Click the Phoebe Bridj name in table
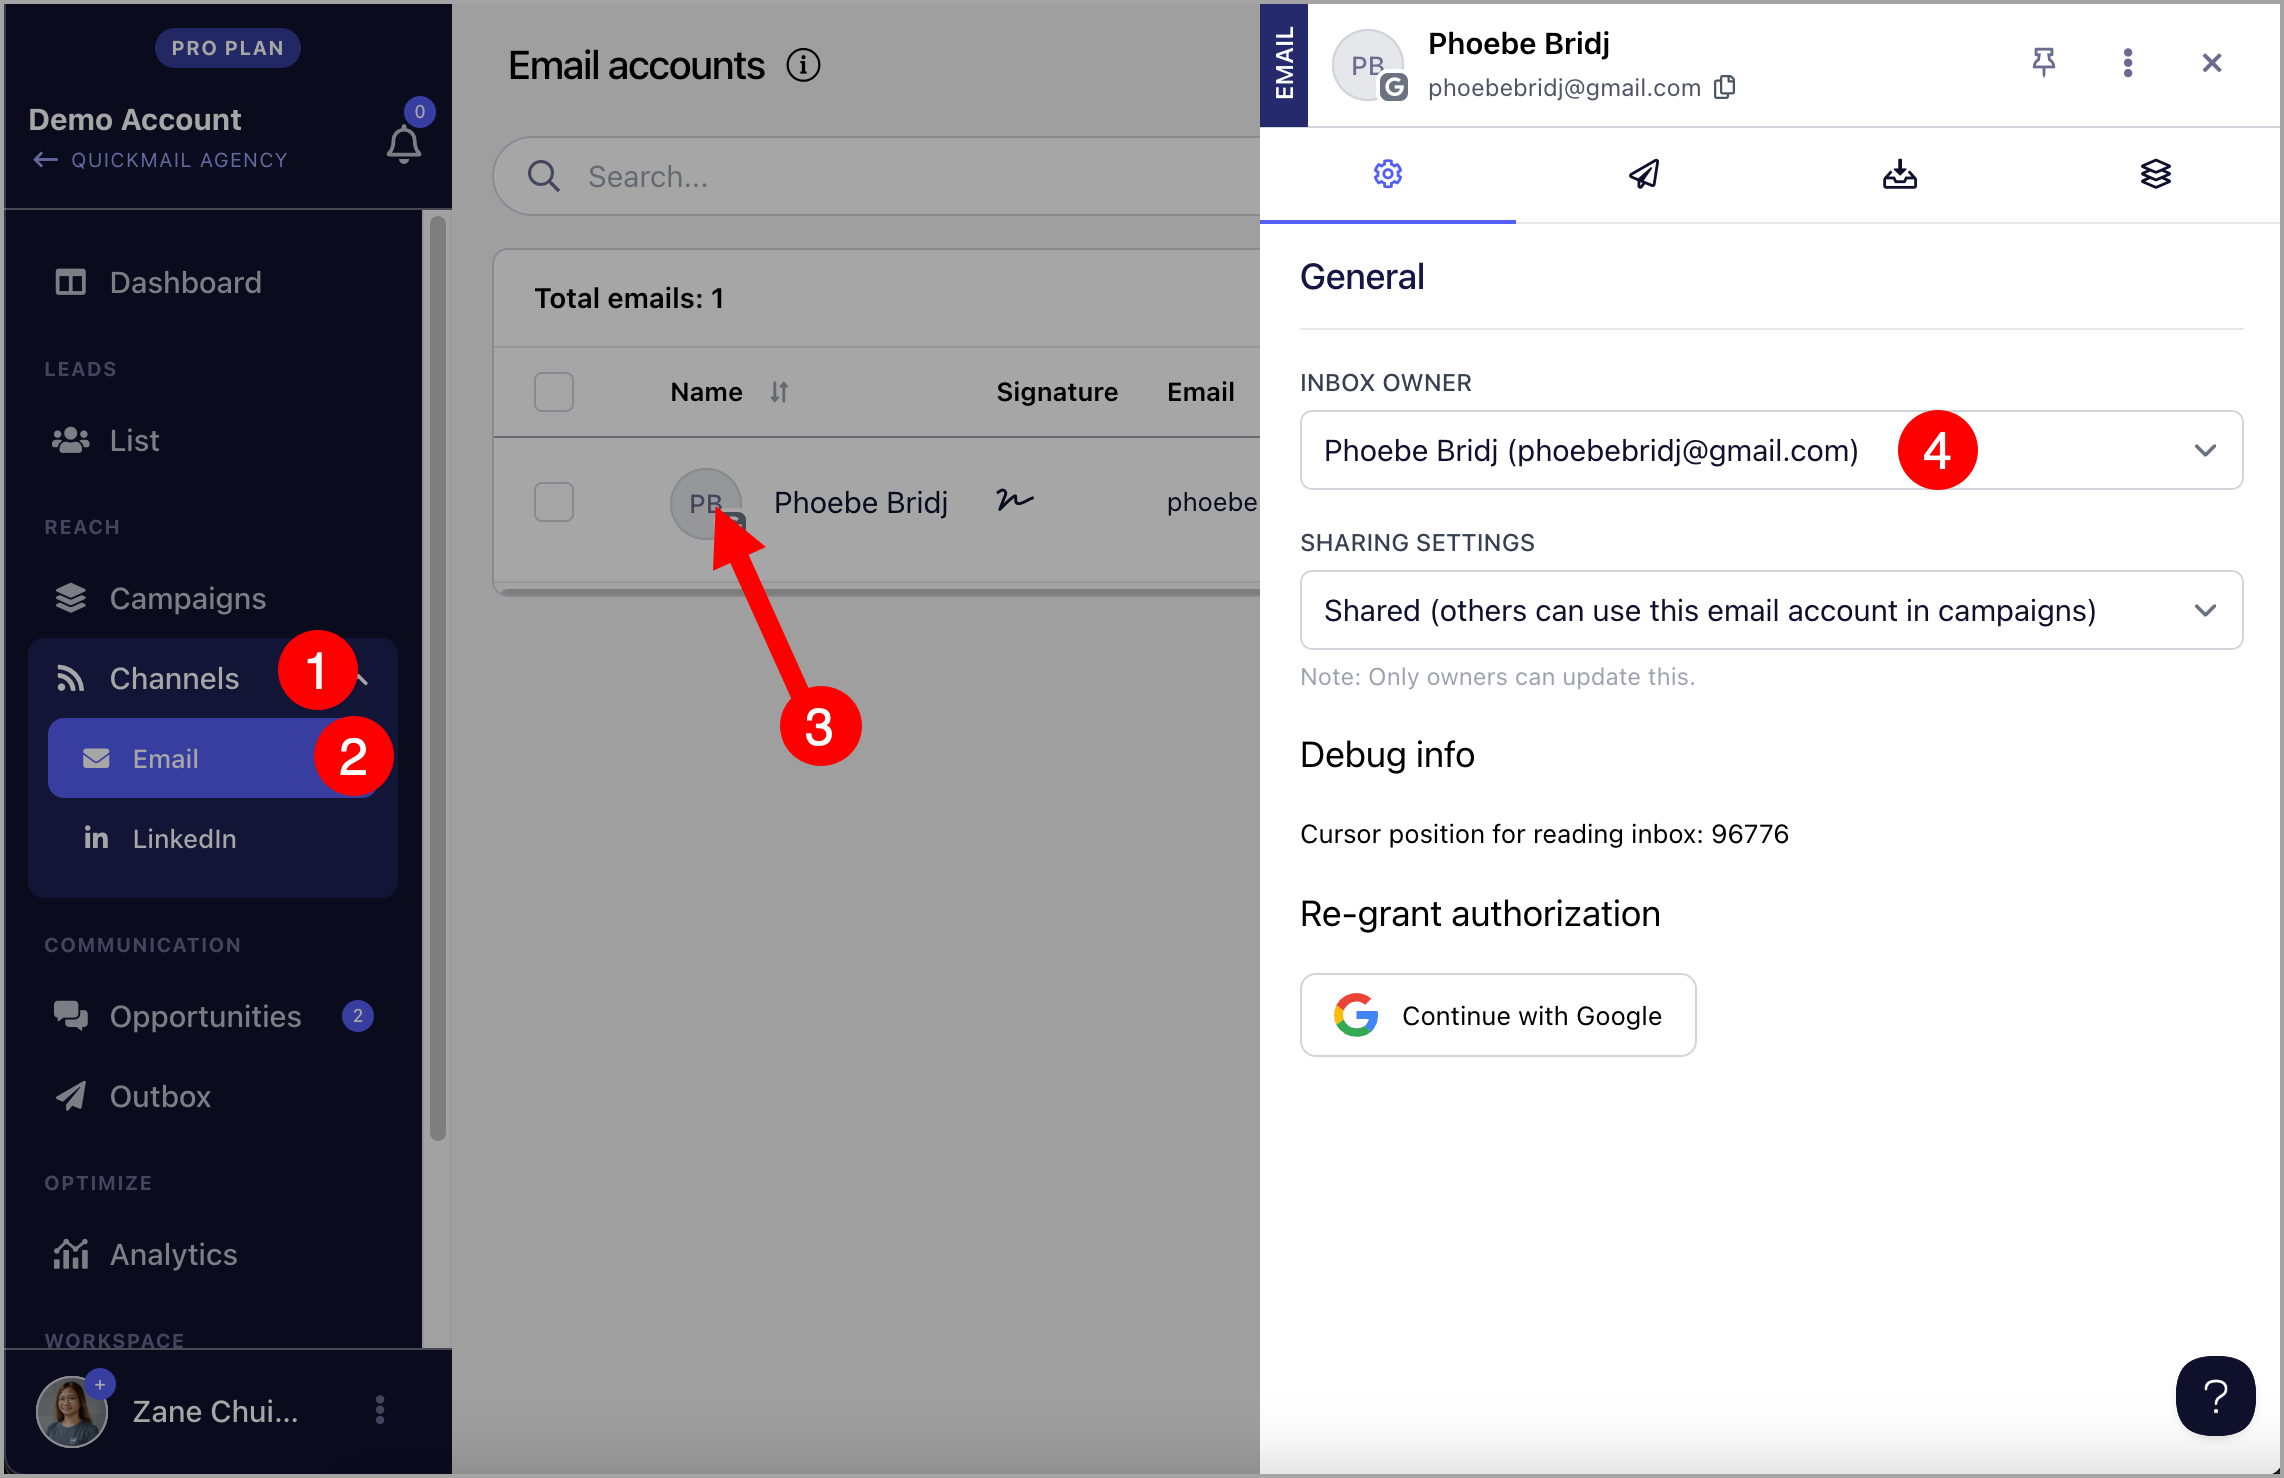The image size is (2284, 1478). tap(861, 502)
